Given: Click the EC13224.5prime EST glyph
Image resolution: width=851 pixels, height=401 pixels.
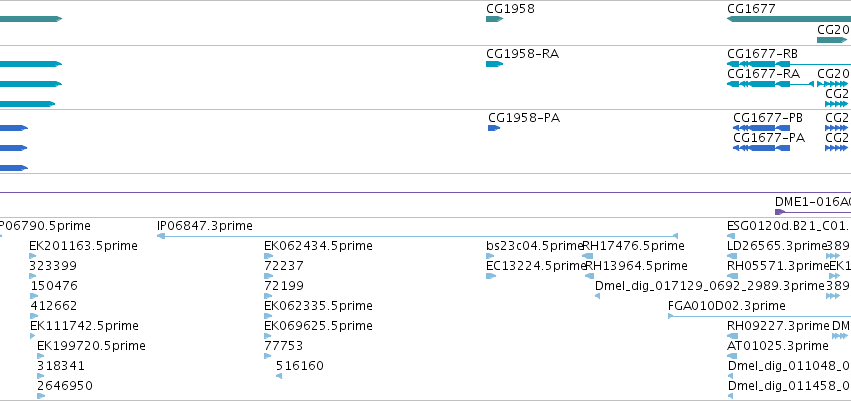Looking at the screenshot, I should pyautogui.click(x=491, y=276).
